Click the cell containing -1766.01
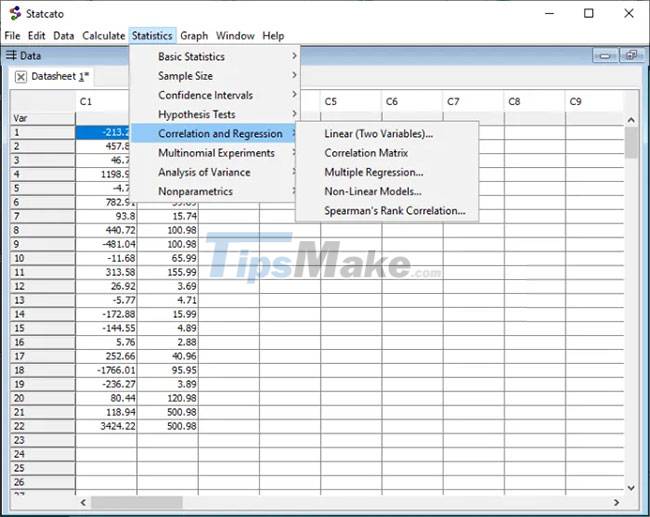The width and height of the screenshot is (650, 517). coord(106,370)
